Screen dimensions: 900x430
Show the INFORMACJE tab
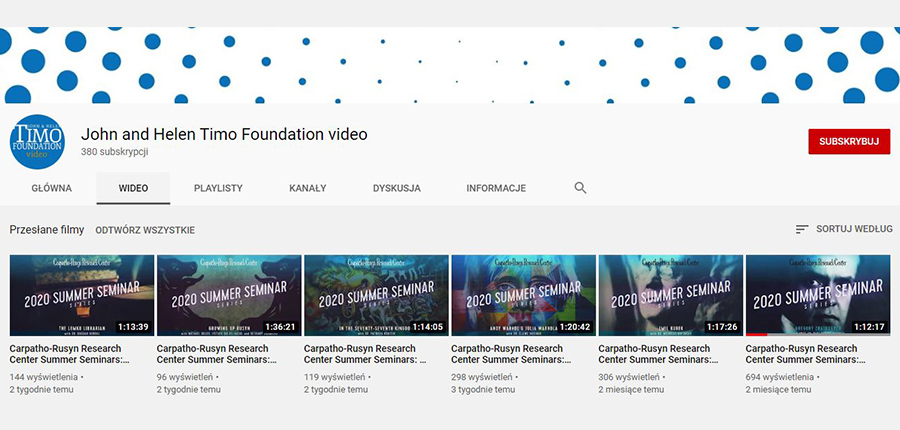pyautogui.click(x=496, y=188)
